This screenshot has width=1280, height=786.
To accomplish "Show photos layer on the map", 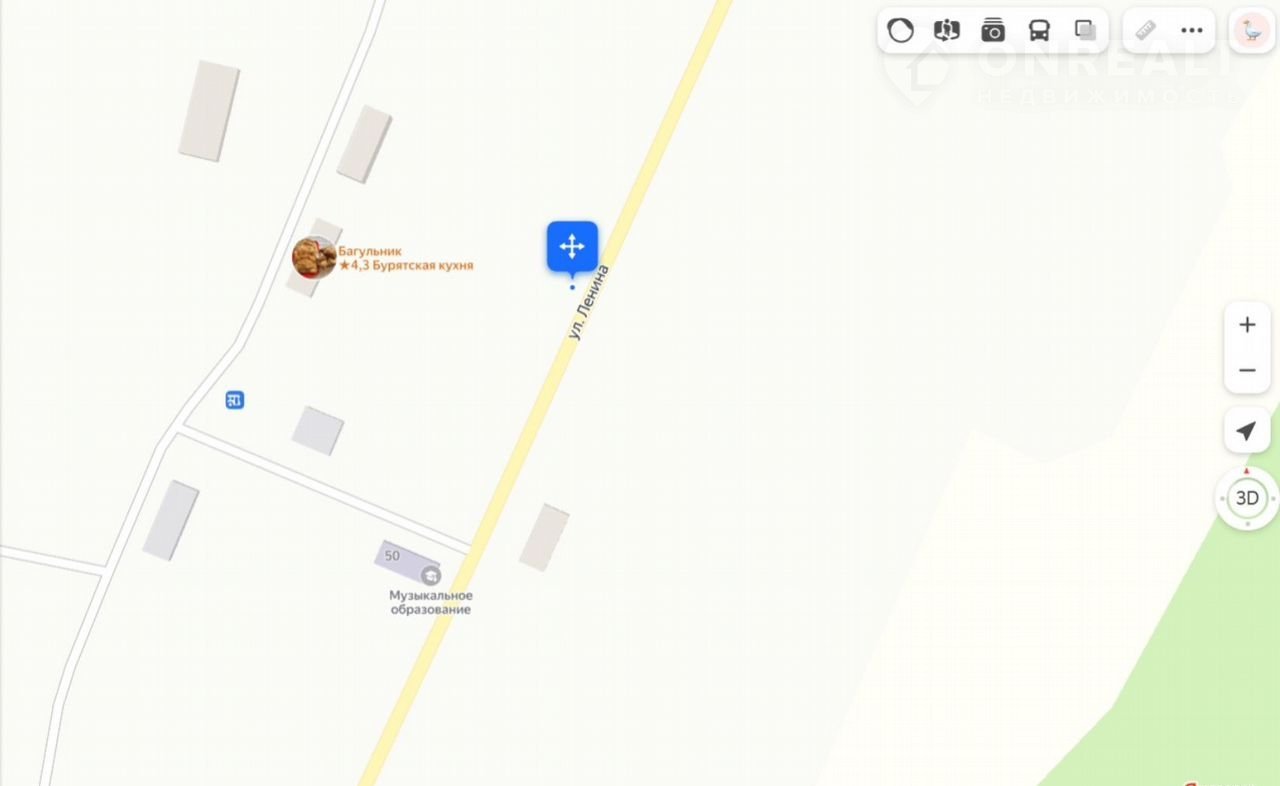I will pyautogui.click(x=993, y=30).
